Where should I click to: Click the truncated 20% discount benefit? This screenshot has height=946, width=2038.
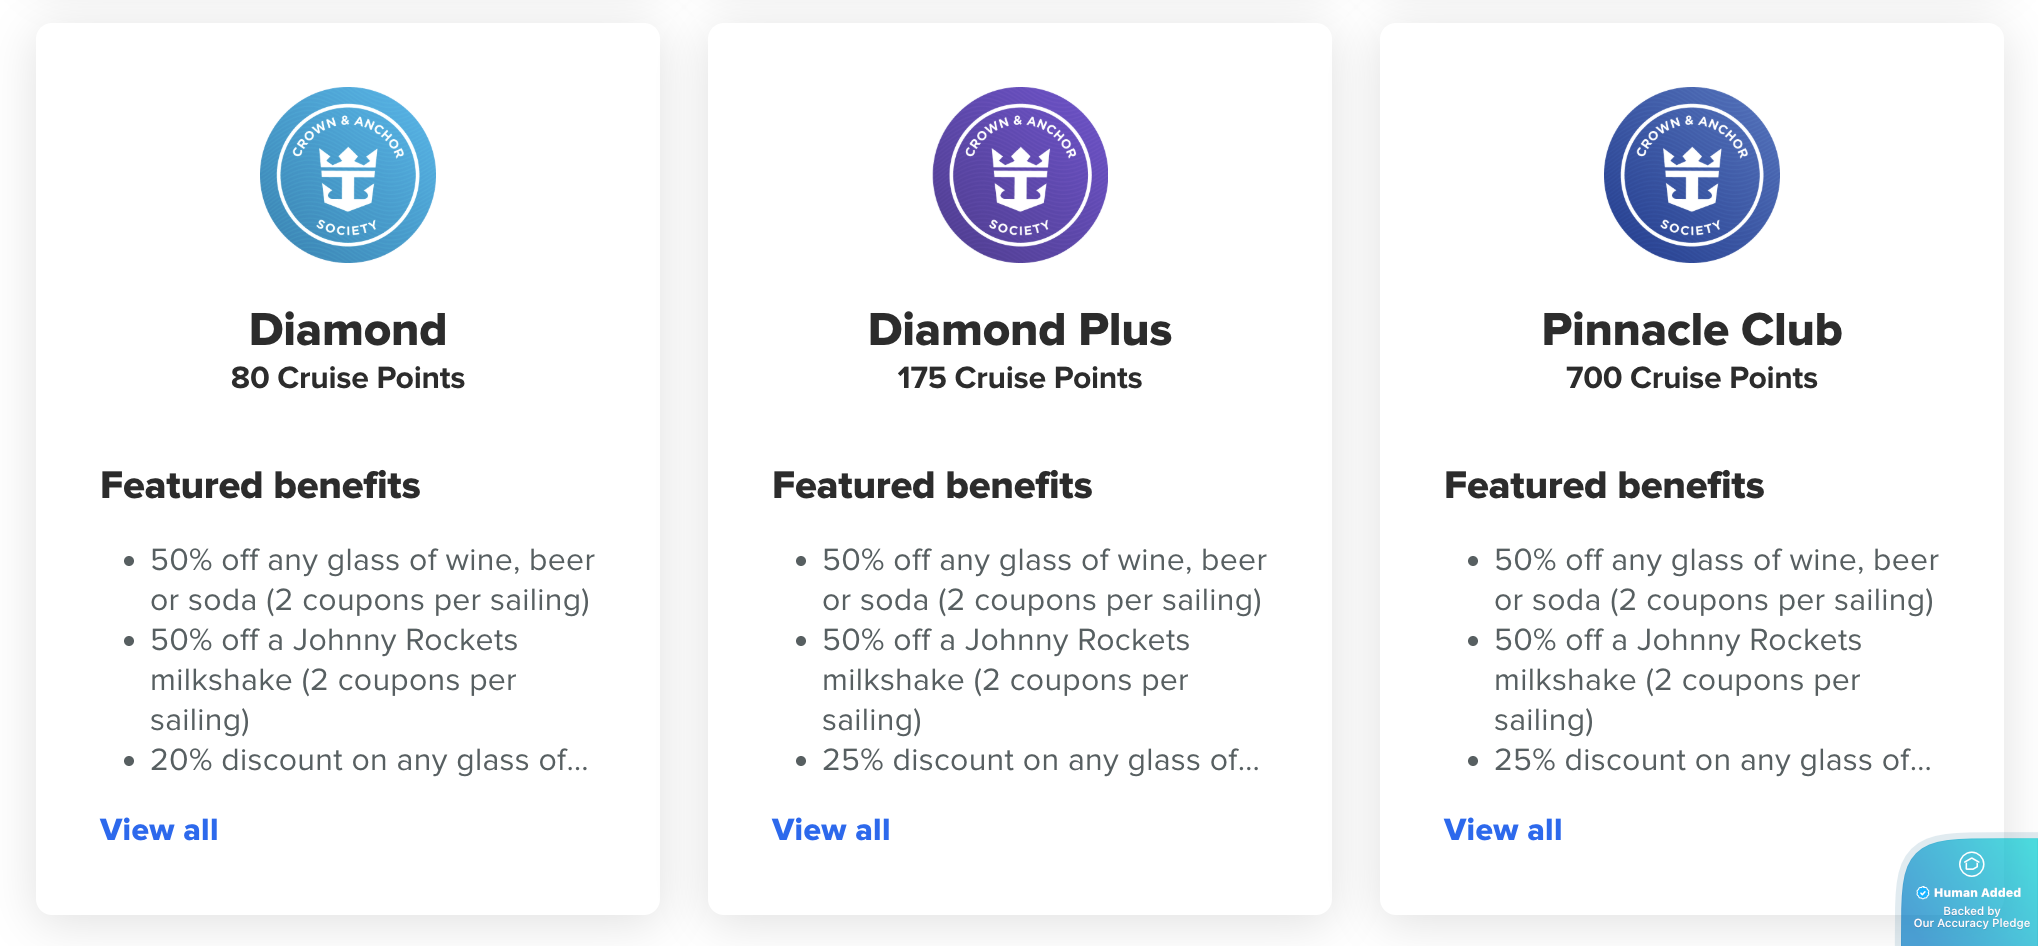tap(369, 760)
